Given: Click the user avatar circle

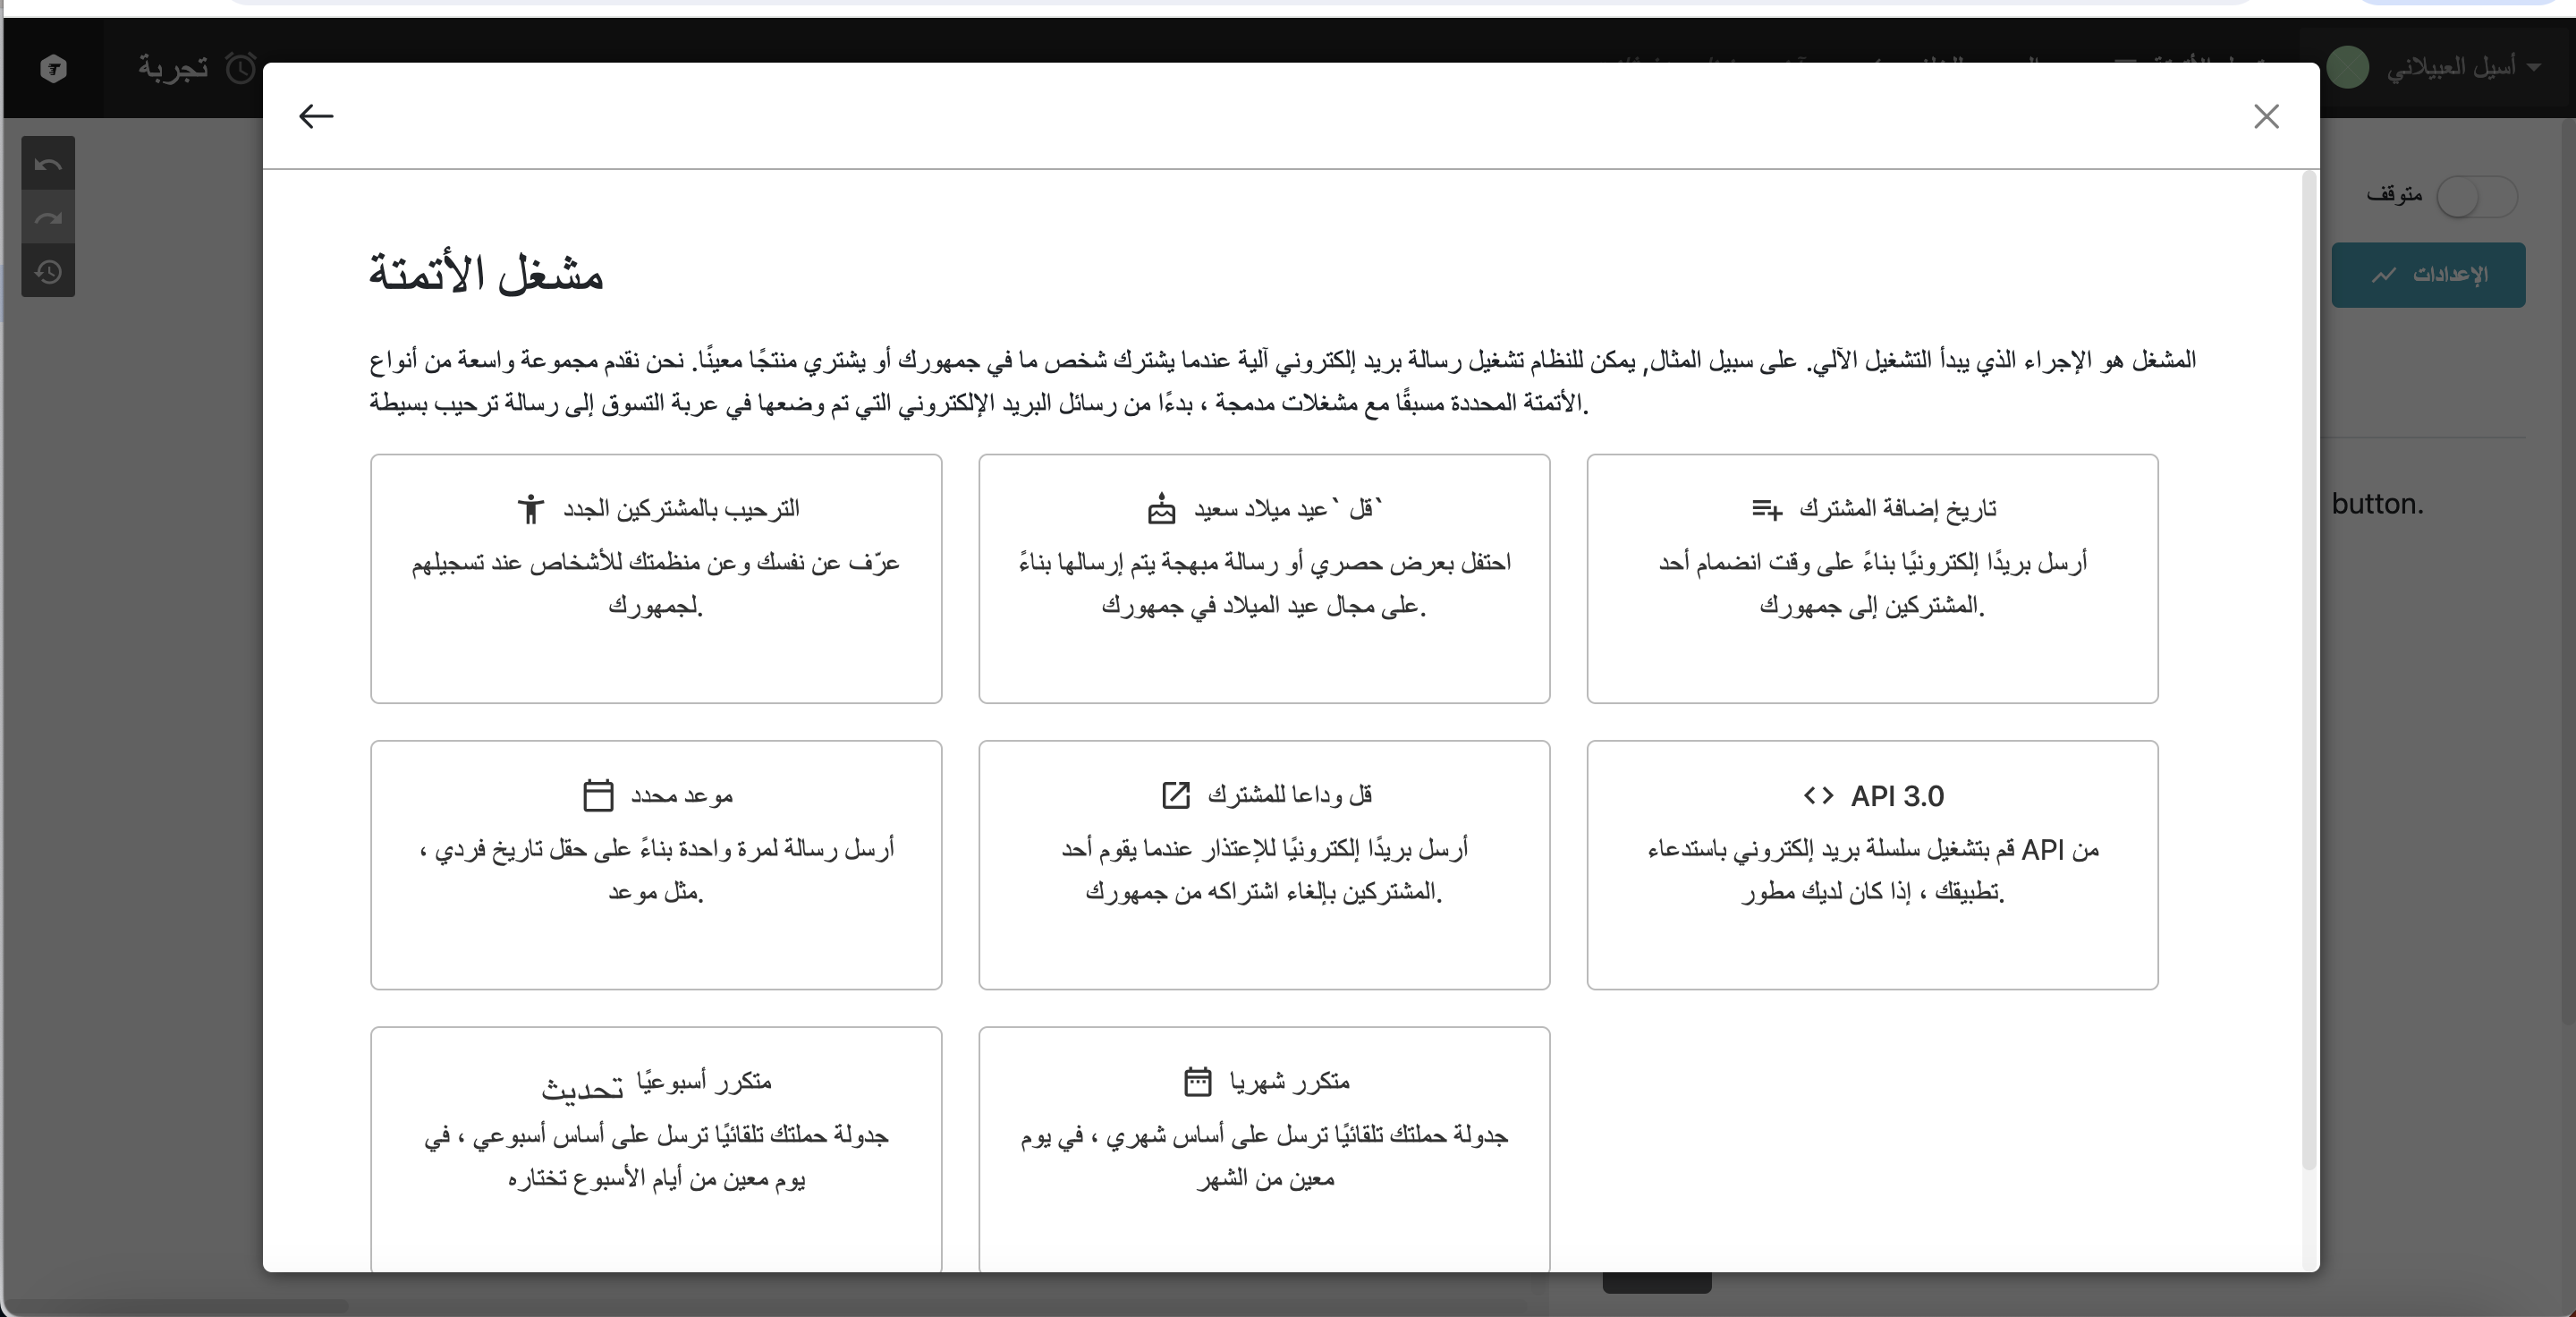Looking at the screenshot, I should pyautogui.click(x=2347, y=68).
